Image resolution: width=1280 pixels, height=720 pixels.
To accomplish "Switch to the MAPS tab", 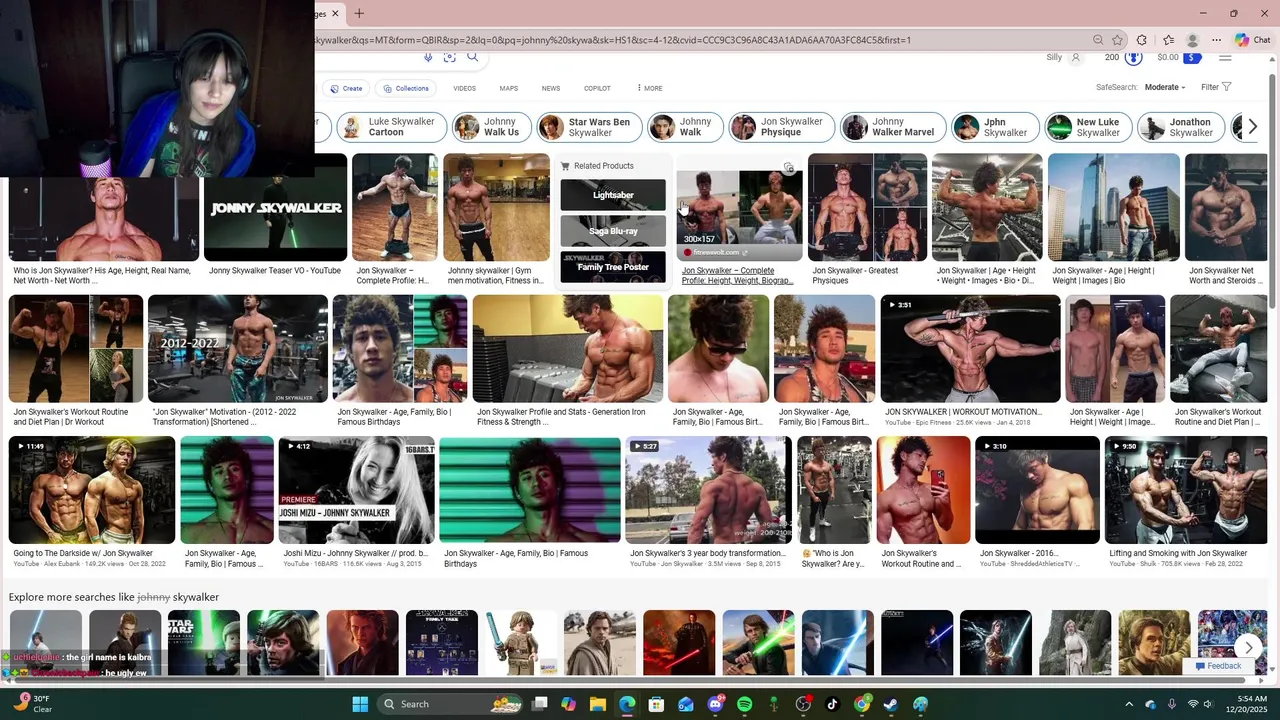I will point(509,88).
